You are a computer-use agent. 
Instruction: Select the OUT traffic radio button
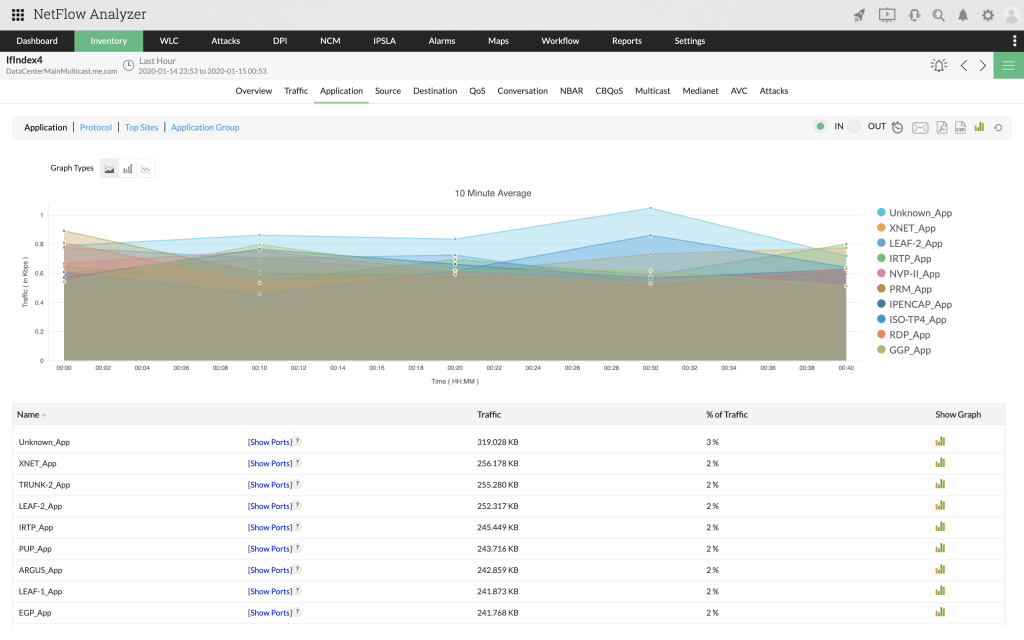[x=853, y=127]
